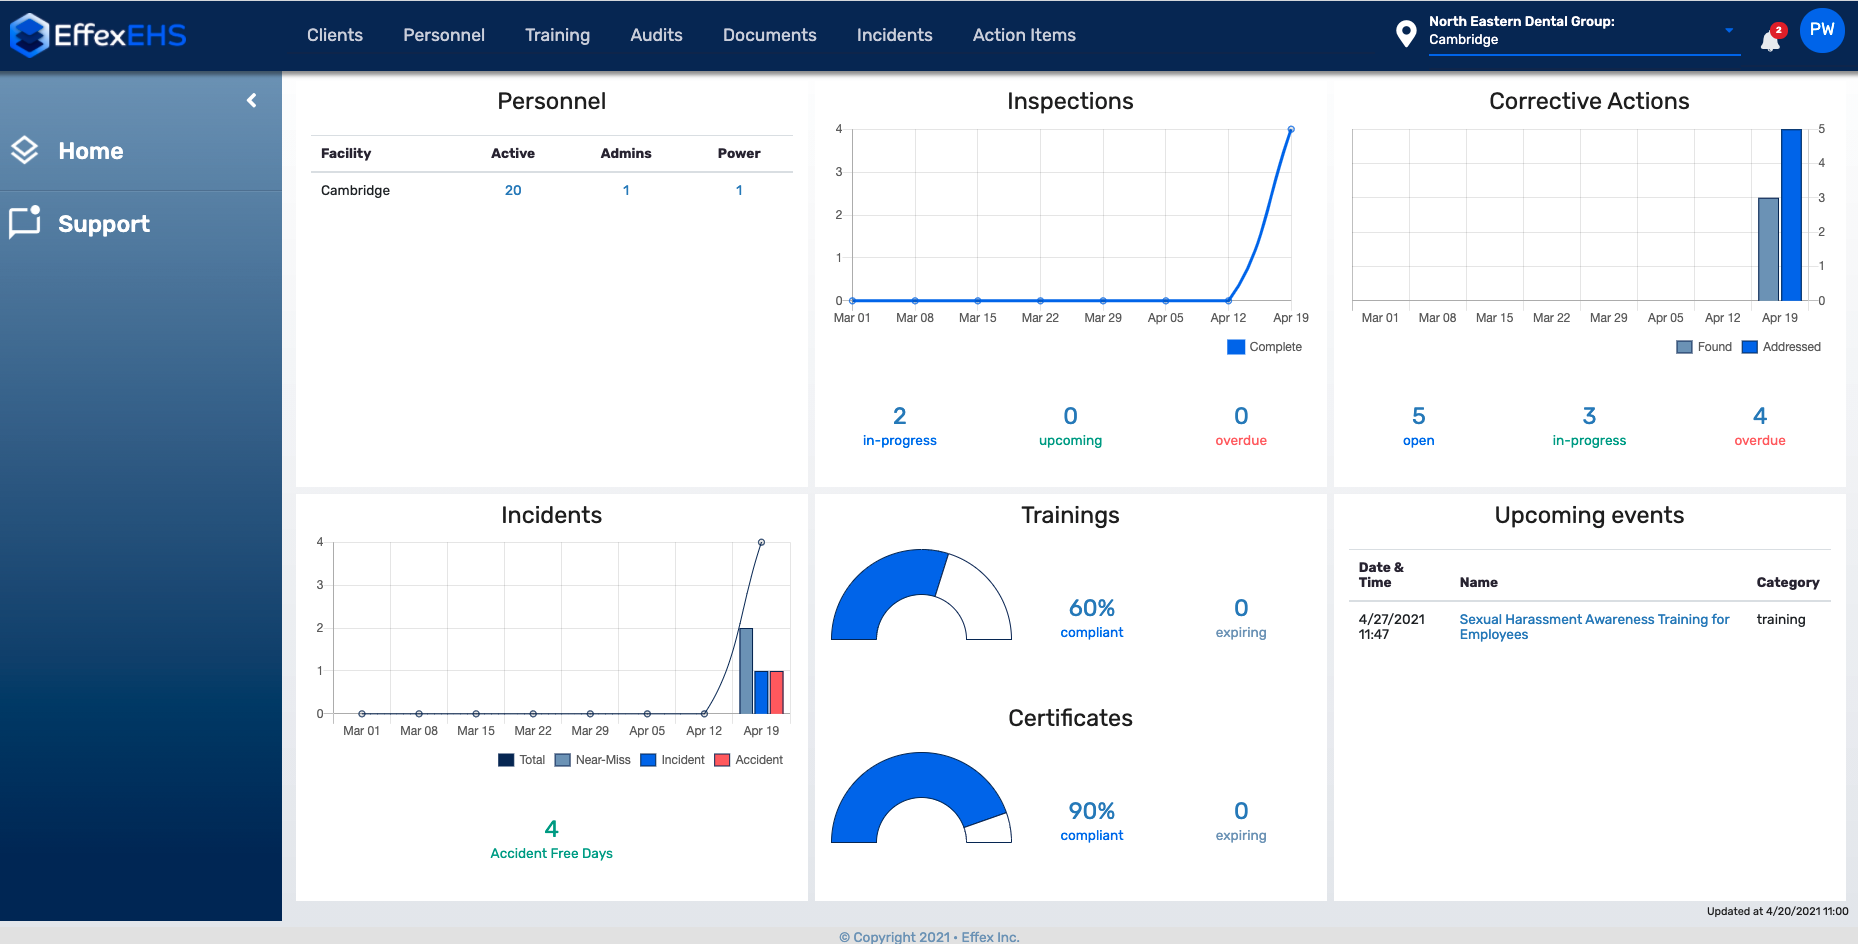1858x944 pixels.
Task: Open Sexual Harassment Awareness Training link
Action: pyautogui.click(x=1594, y=626)
